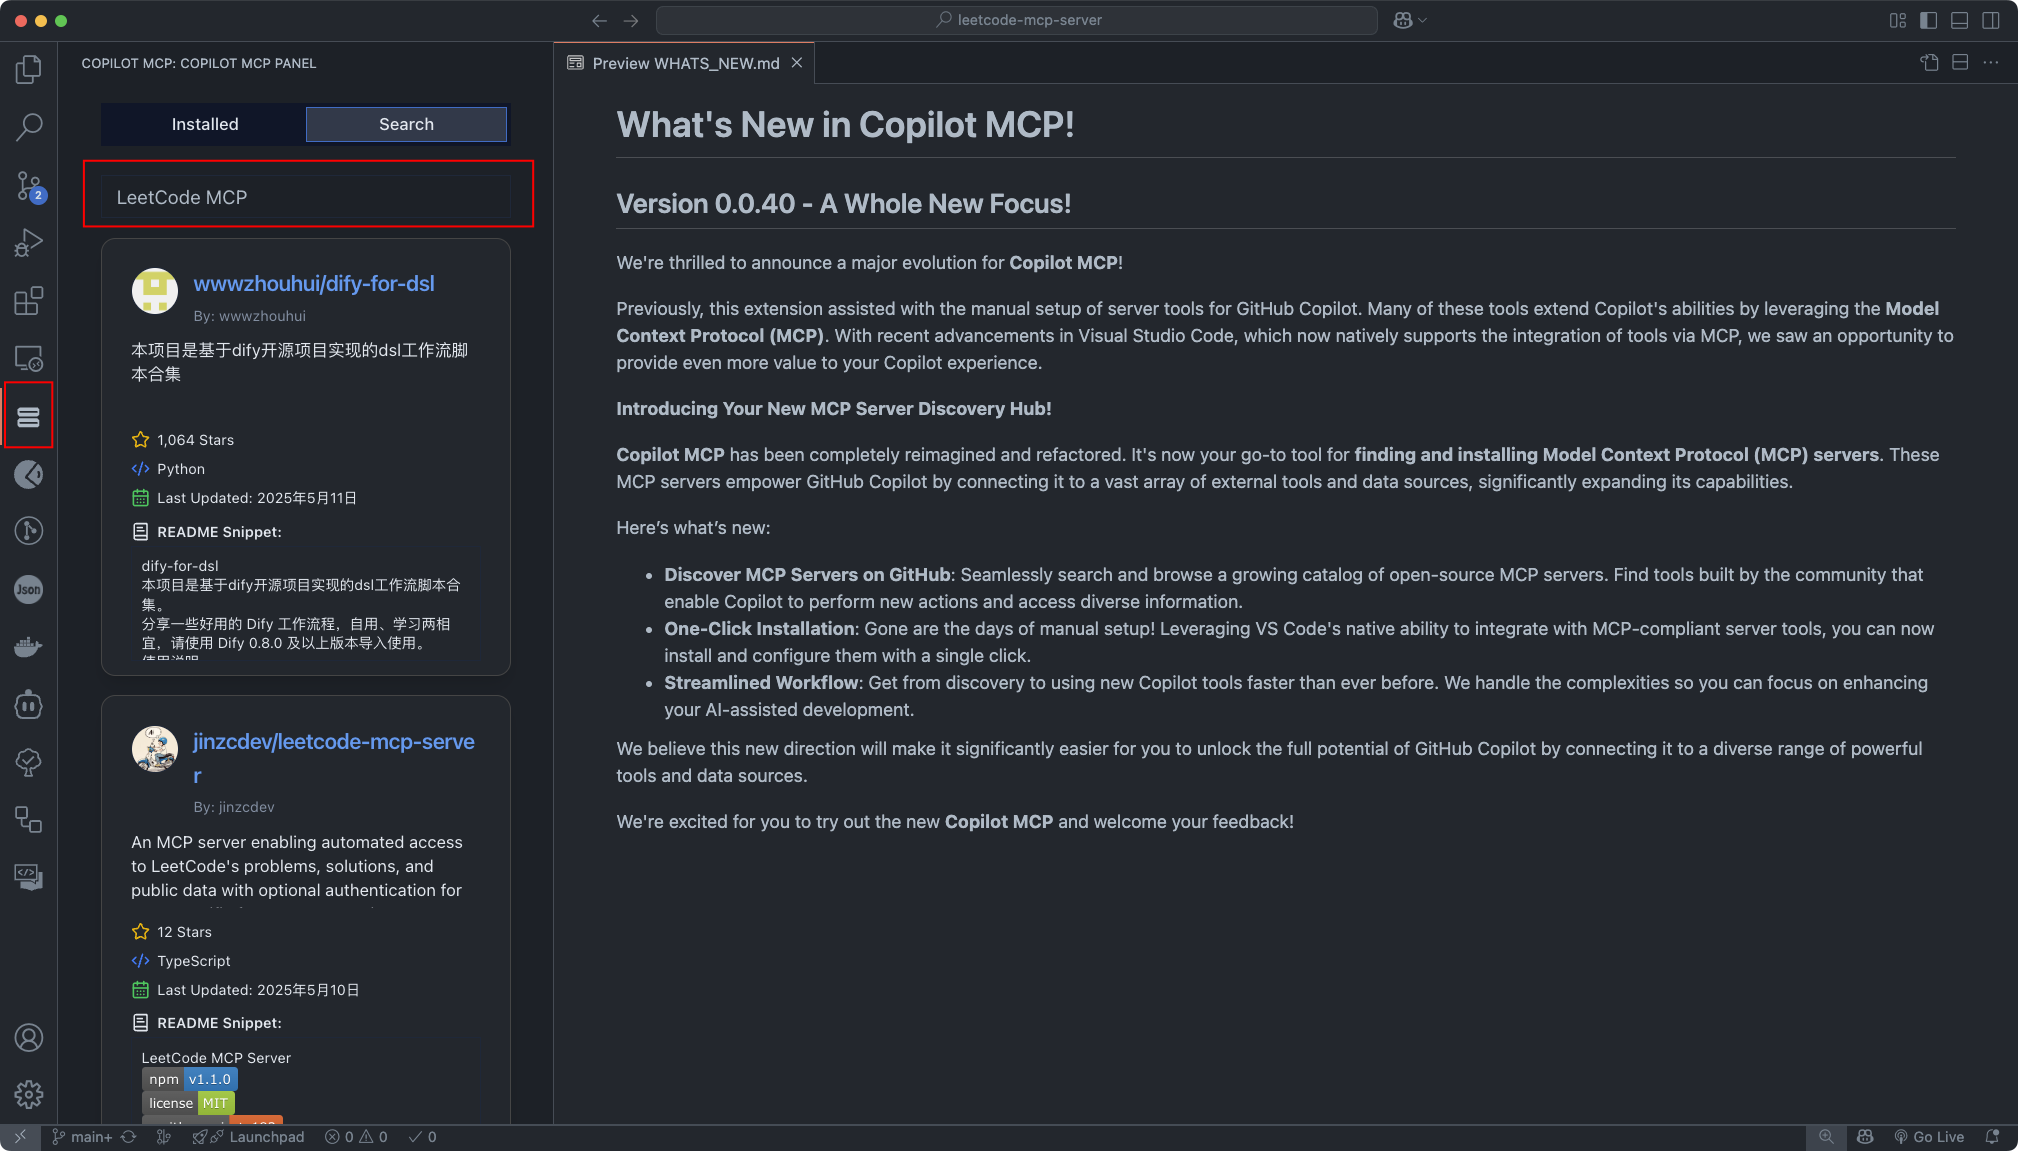The width and height of the screenshot is (2018, 1151).
Task: Select the Docker sidebar icon
Action: 29,645
